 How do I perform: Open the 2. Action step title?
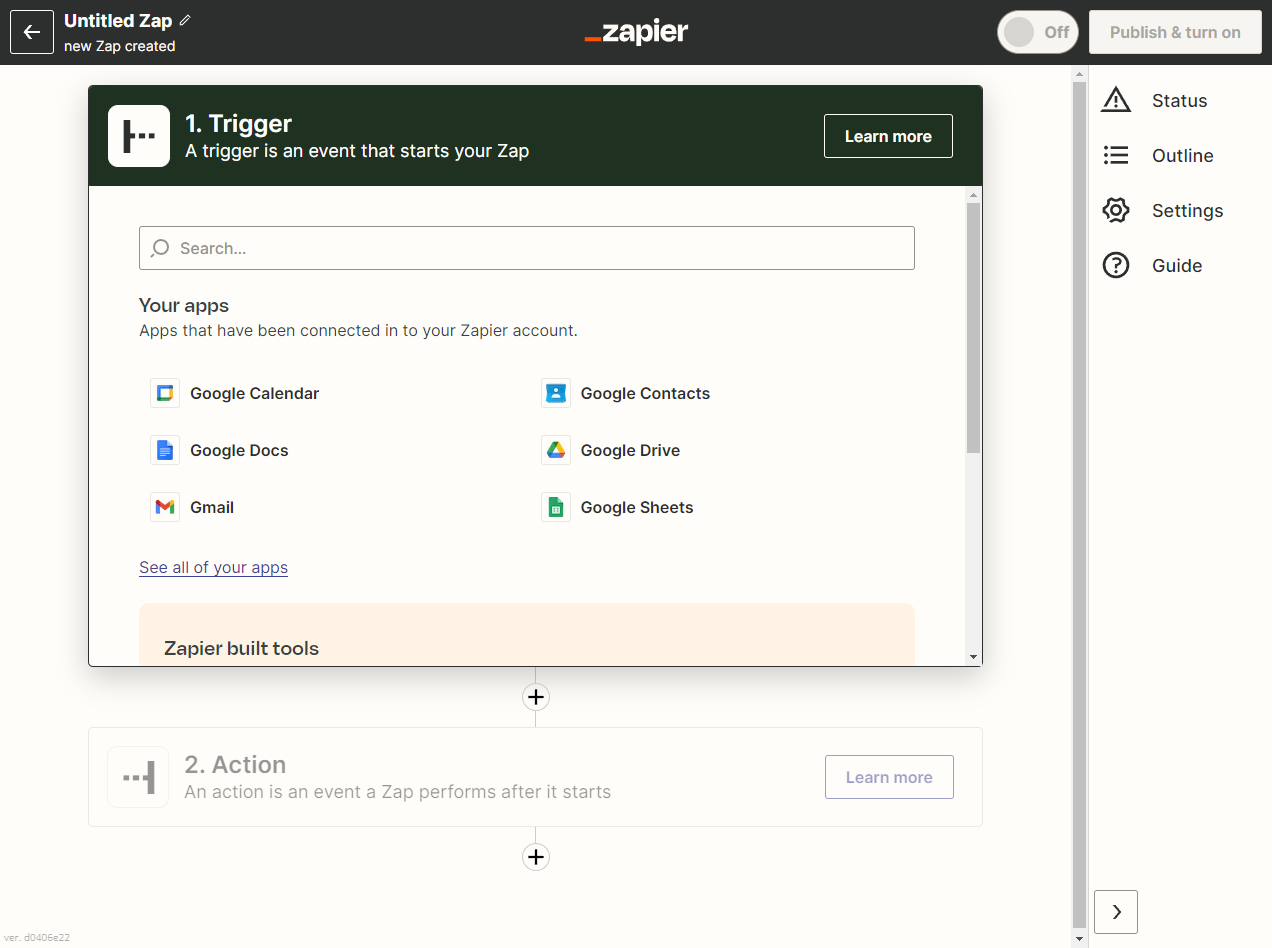(x=235, y=764)
